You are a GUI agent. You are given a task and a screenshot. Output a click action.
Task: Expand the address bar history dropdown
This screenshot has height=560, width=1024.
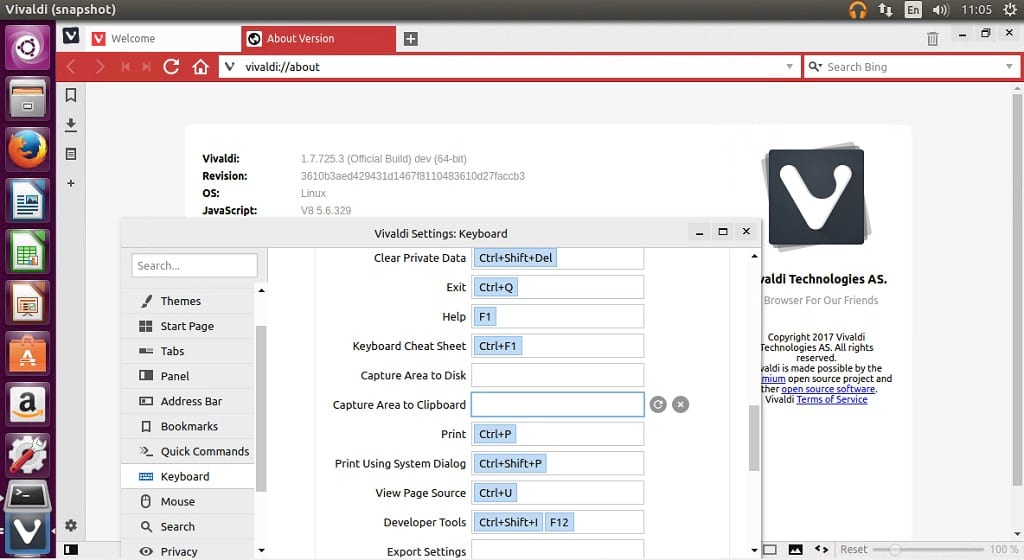point(790,67)
